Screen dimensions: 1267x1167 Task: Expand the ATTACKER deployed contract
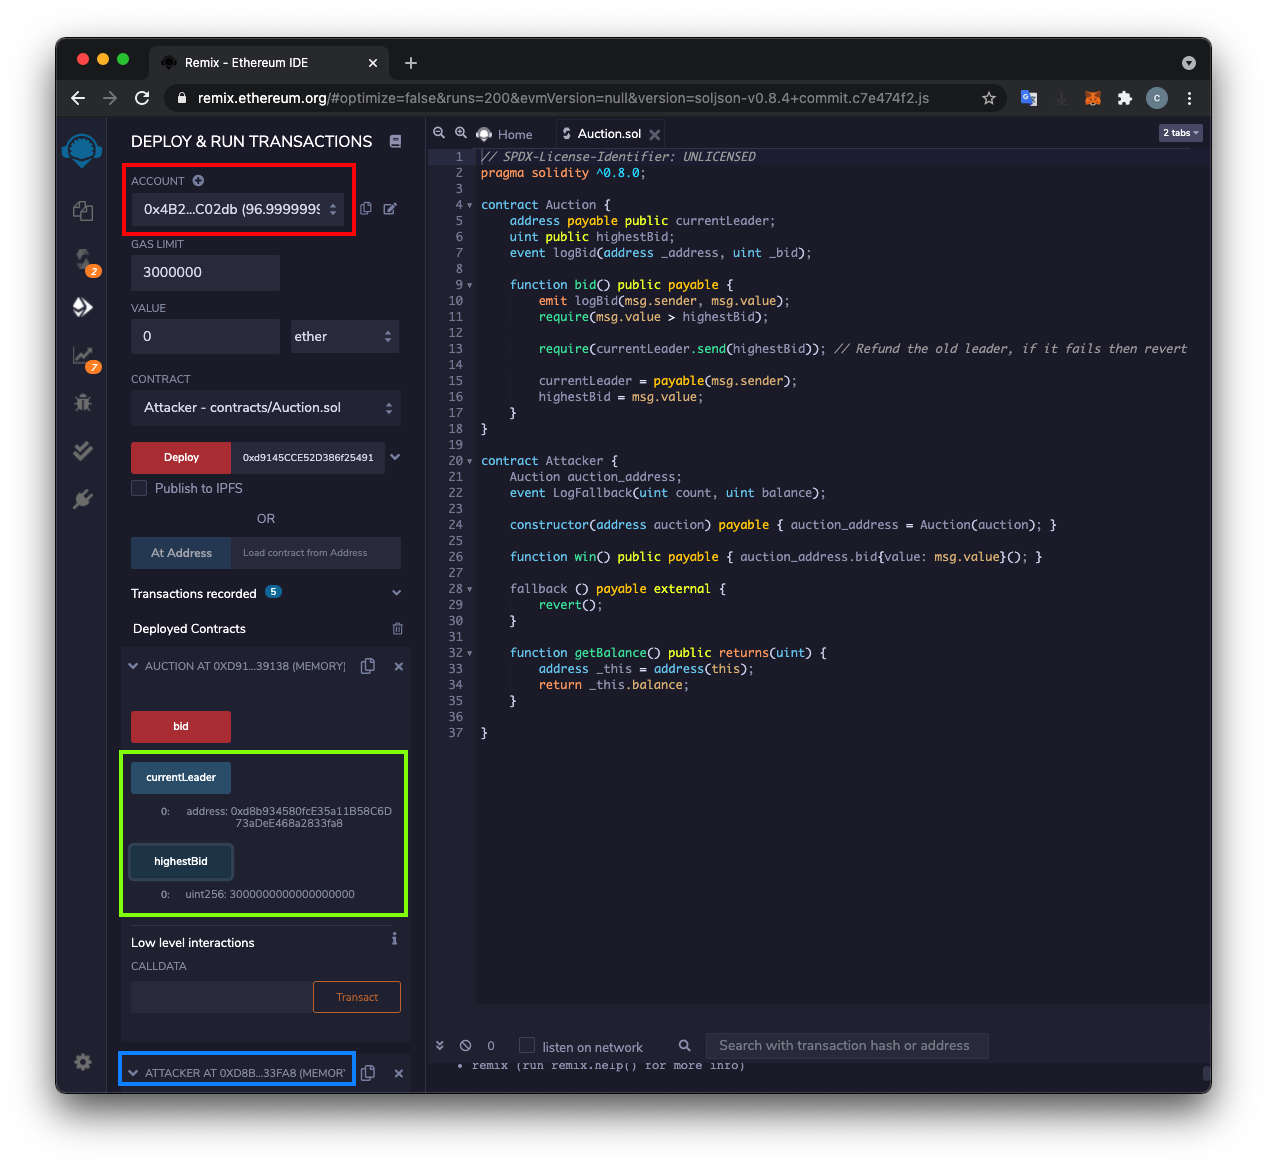[x=133, y=1073]
